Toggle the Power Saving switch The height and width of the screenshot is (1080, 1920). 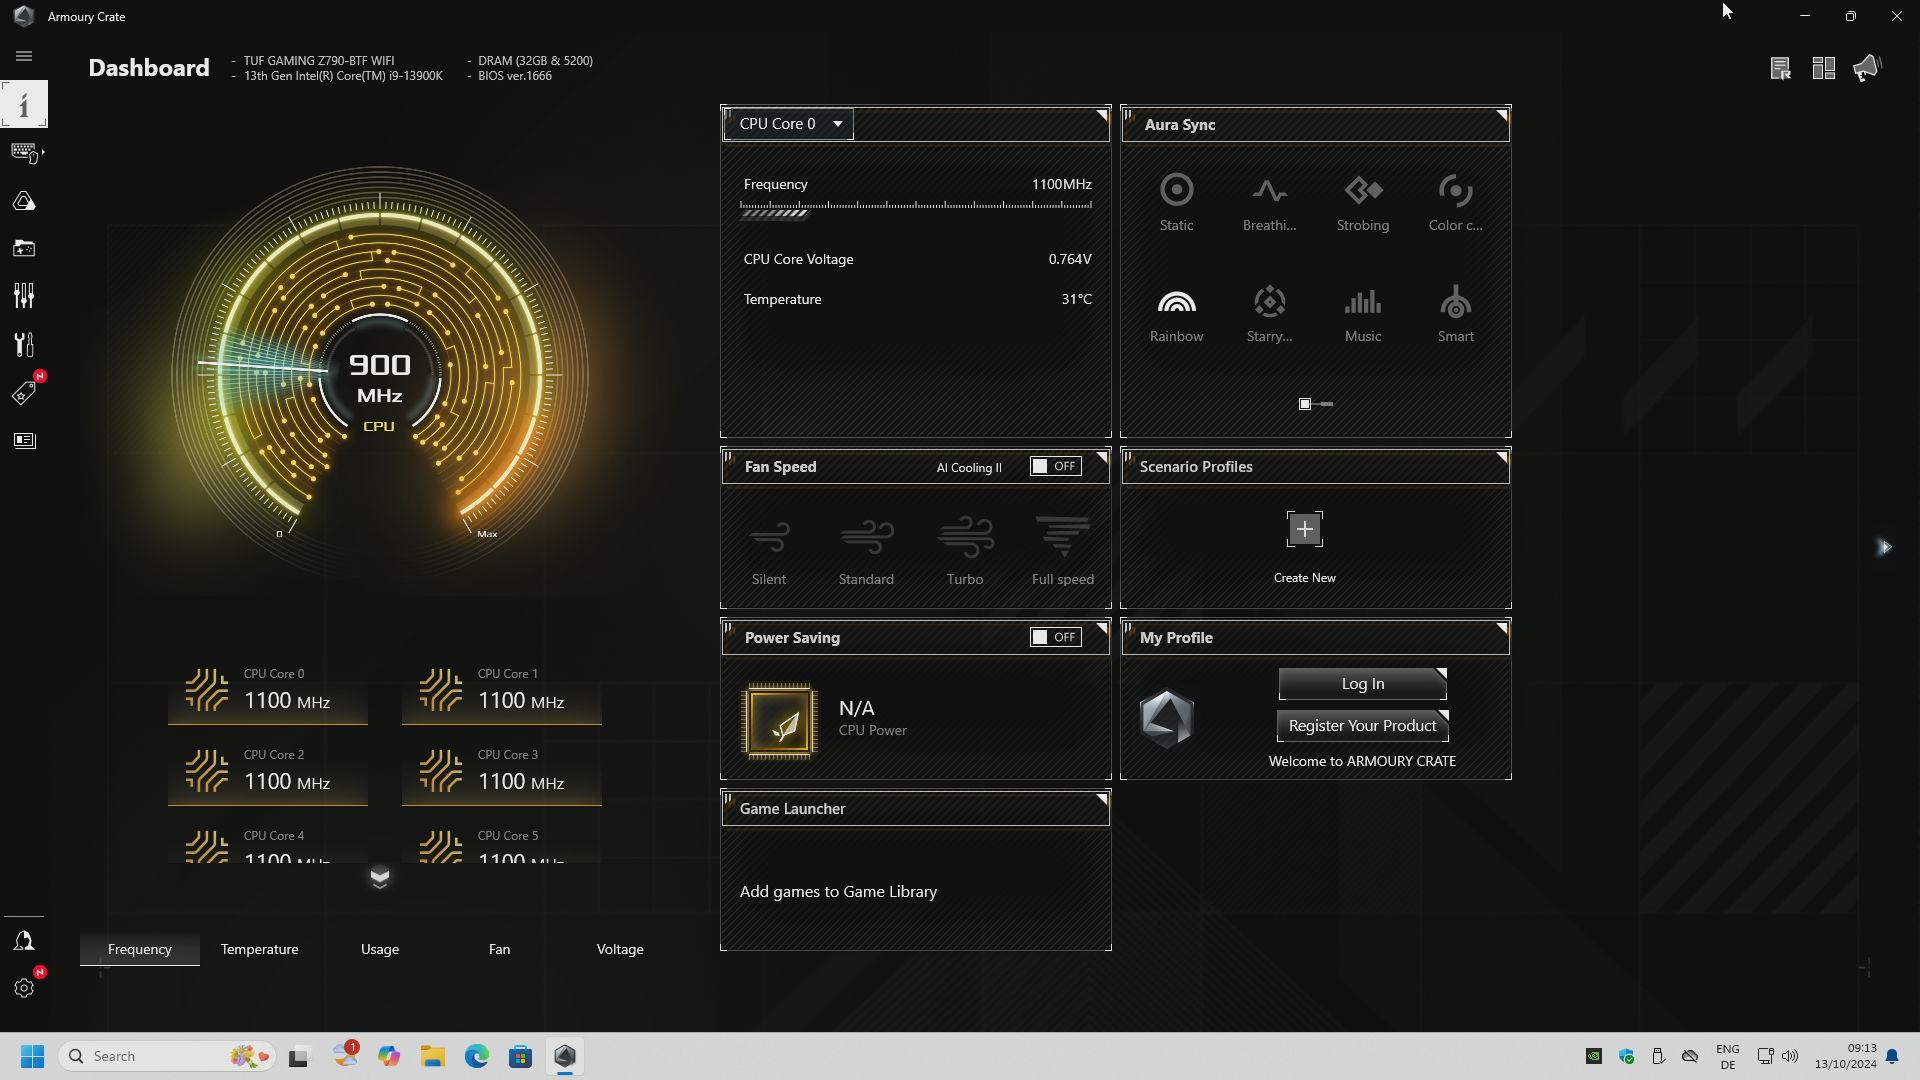[x=1055, y=637]
